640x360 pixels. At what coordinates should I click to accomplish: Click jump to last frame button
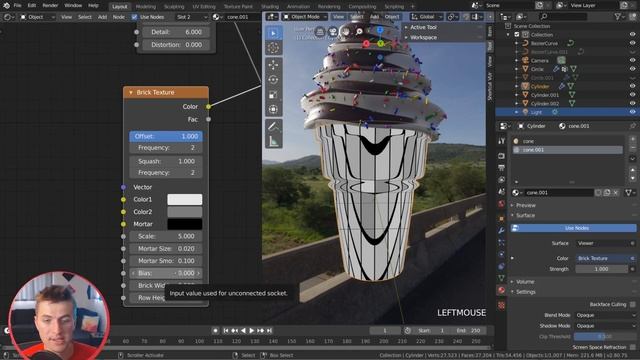click(269, 331)
